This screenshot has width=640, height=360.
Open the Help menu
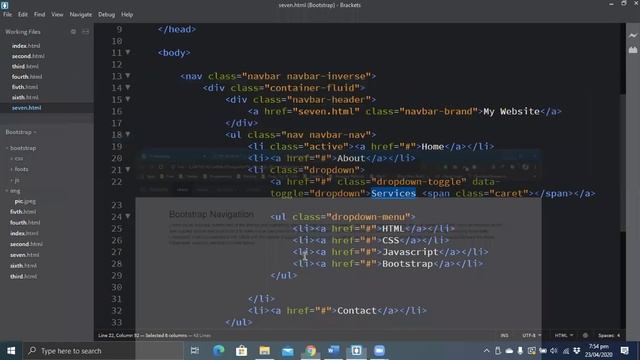click(x=127, y=14)
